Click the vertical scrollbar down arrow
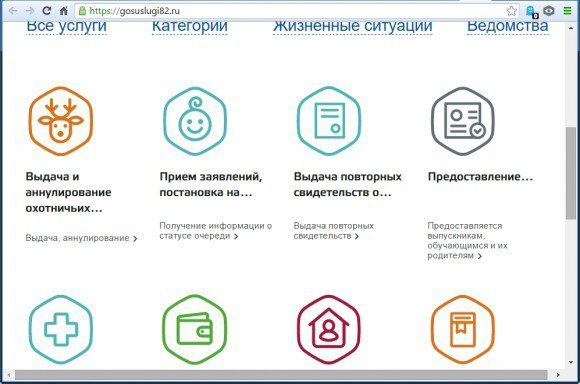The image size is (580, 384). [571, 363]
